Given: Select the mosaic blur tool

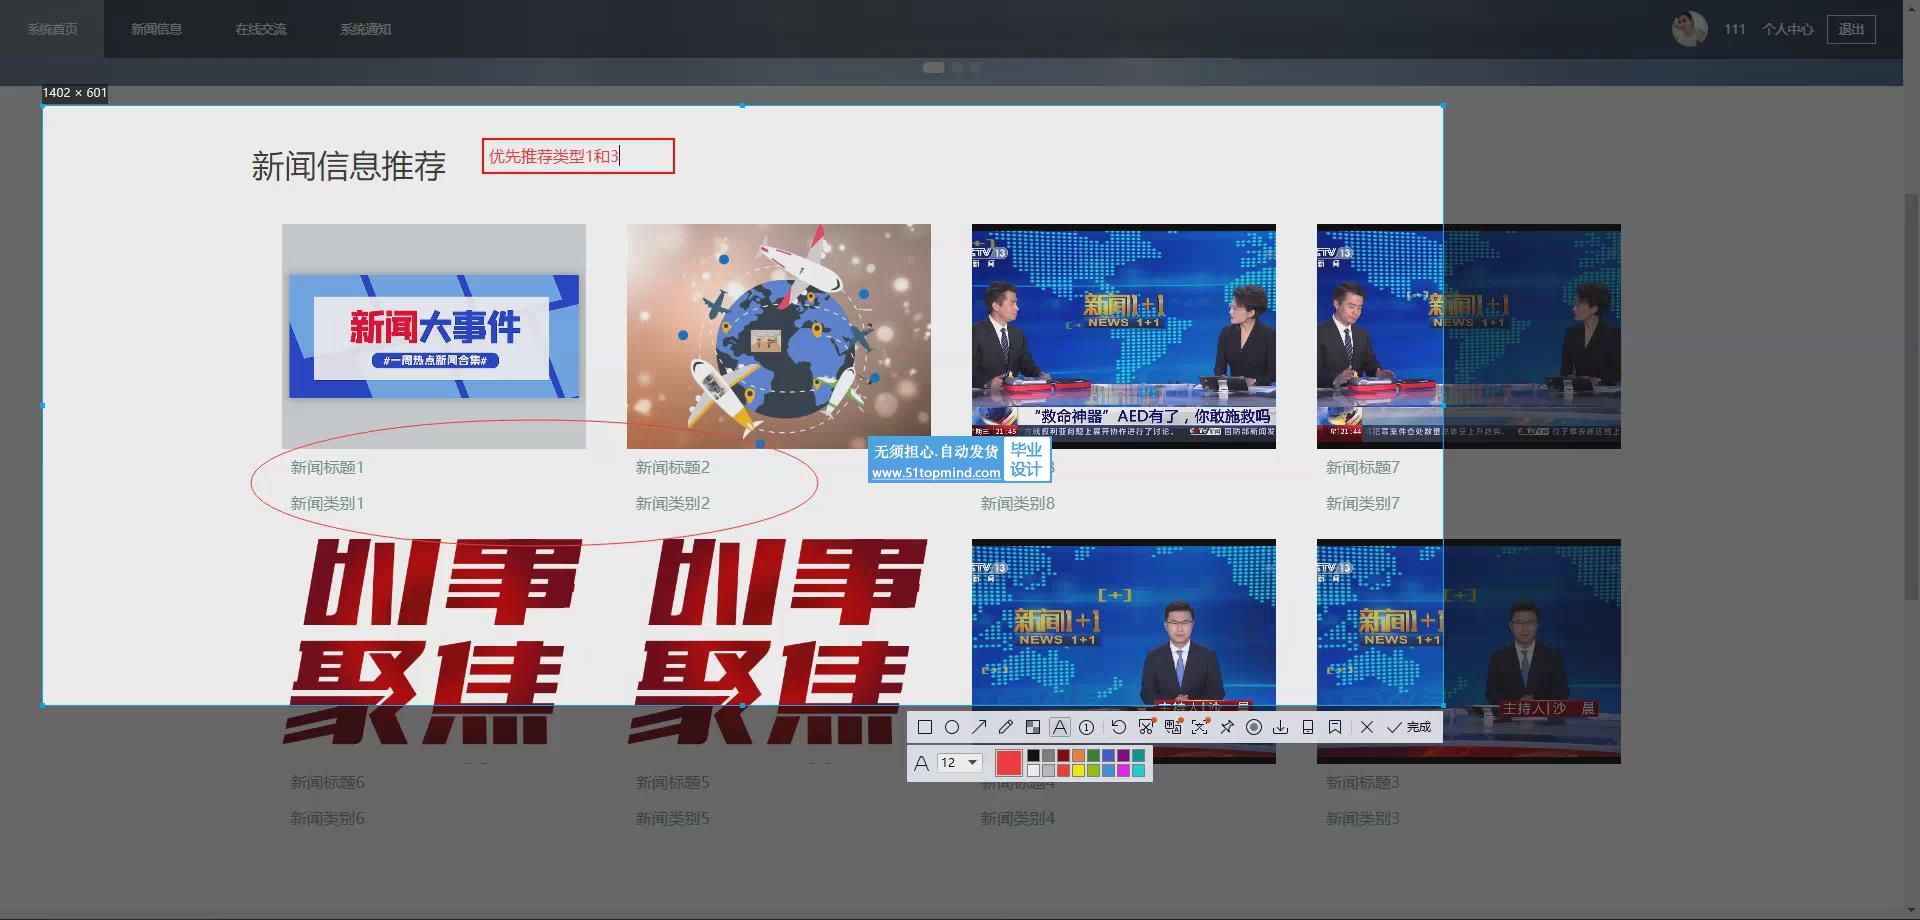Looking at the screenshot, I should pos(1033,727).
